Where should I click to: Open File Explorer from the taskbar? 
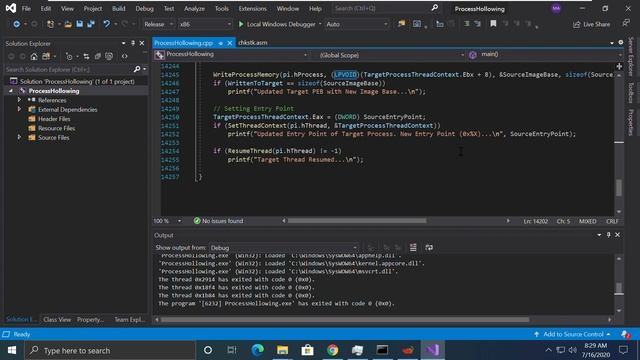282,350
